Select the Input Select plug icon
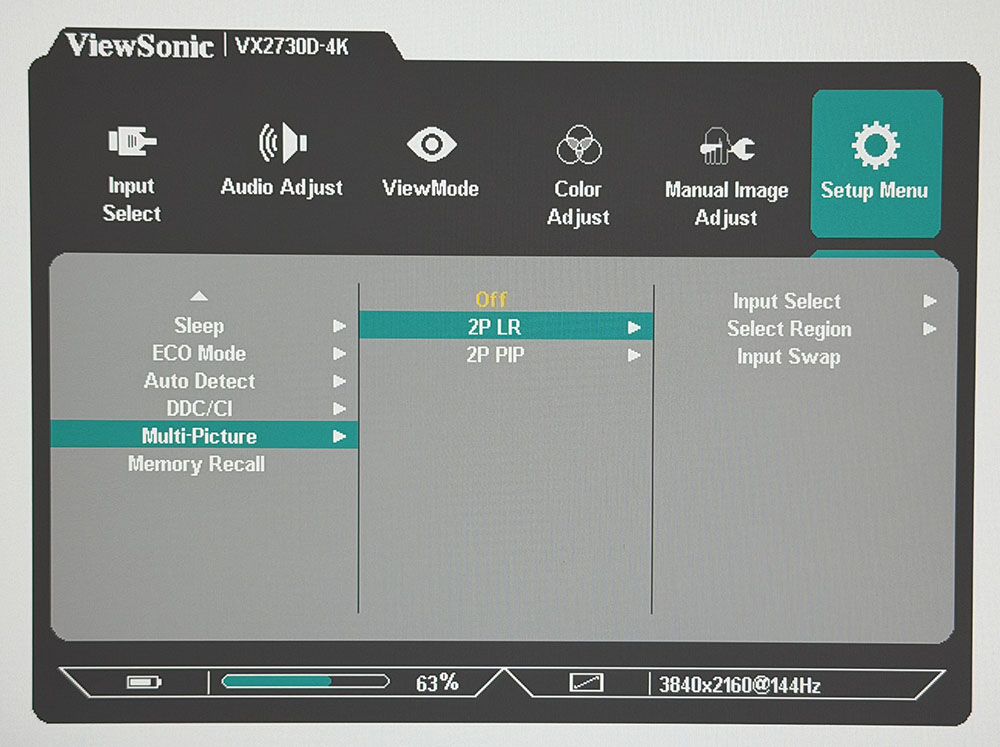Viewport: 1000px width, 747px height. [132, 141]
